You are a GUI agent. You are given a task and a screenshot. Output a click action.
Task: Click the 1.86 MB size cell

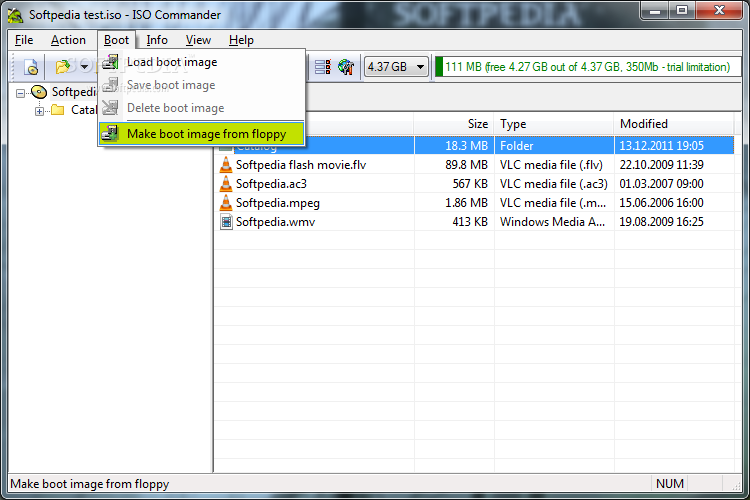(466, 203)
